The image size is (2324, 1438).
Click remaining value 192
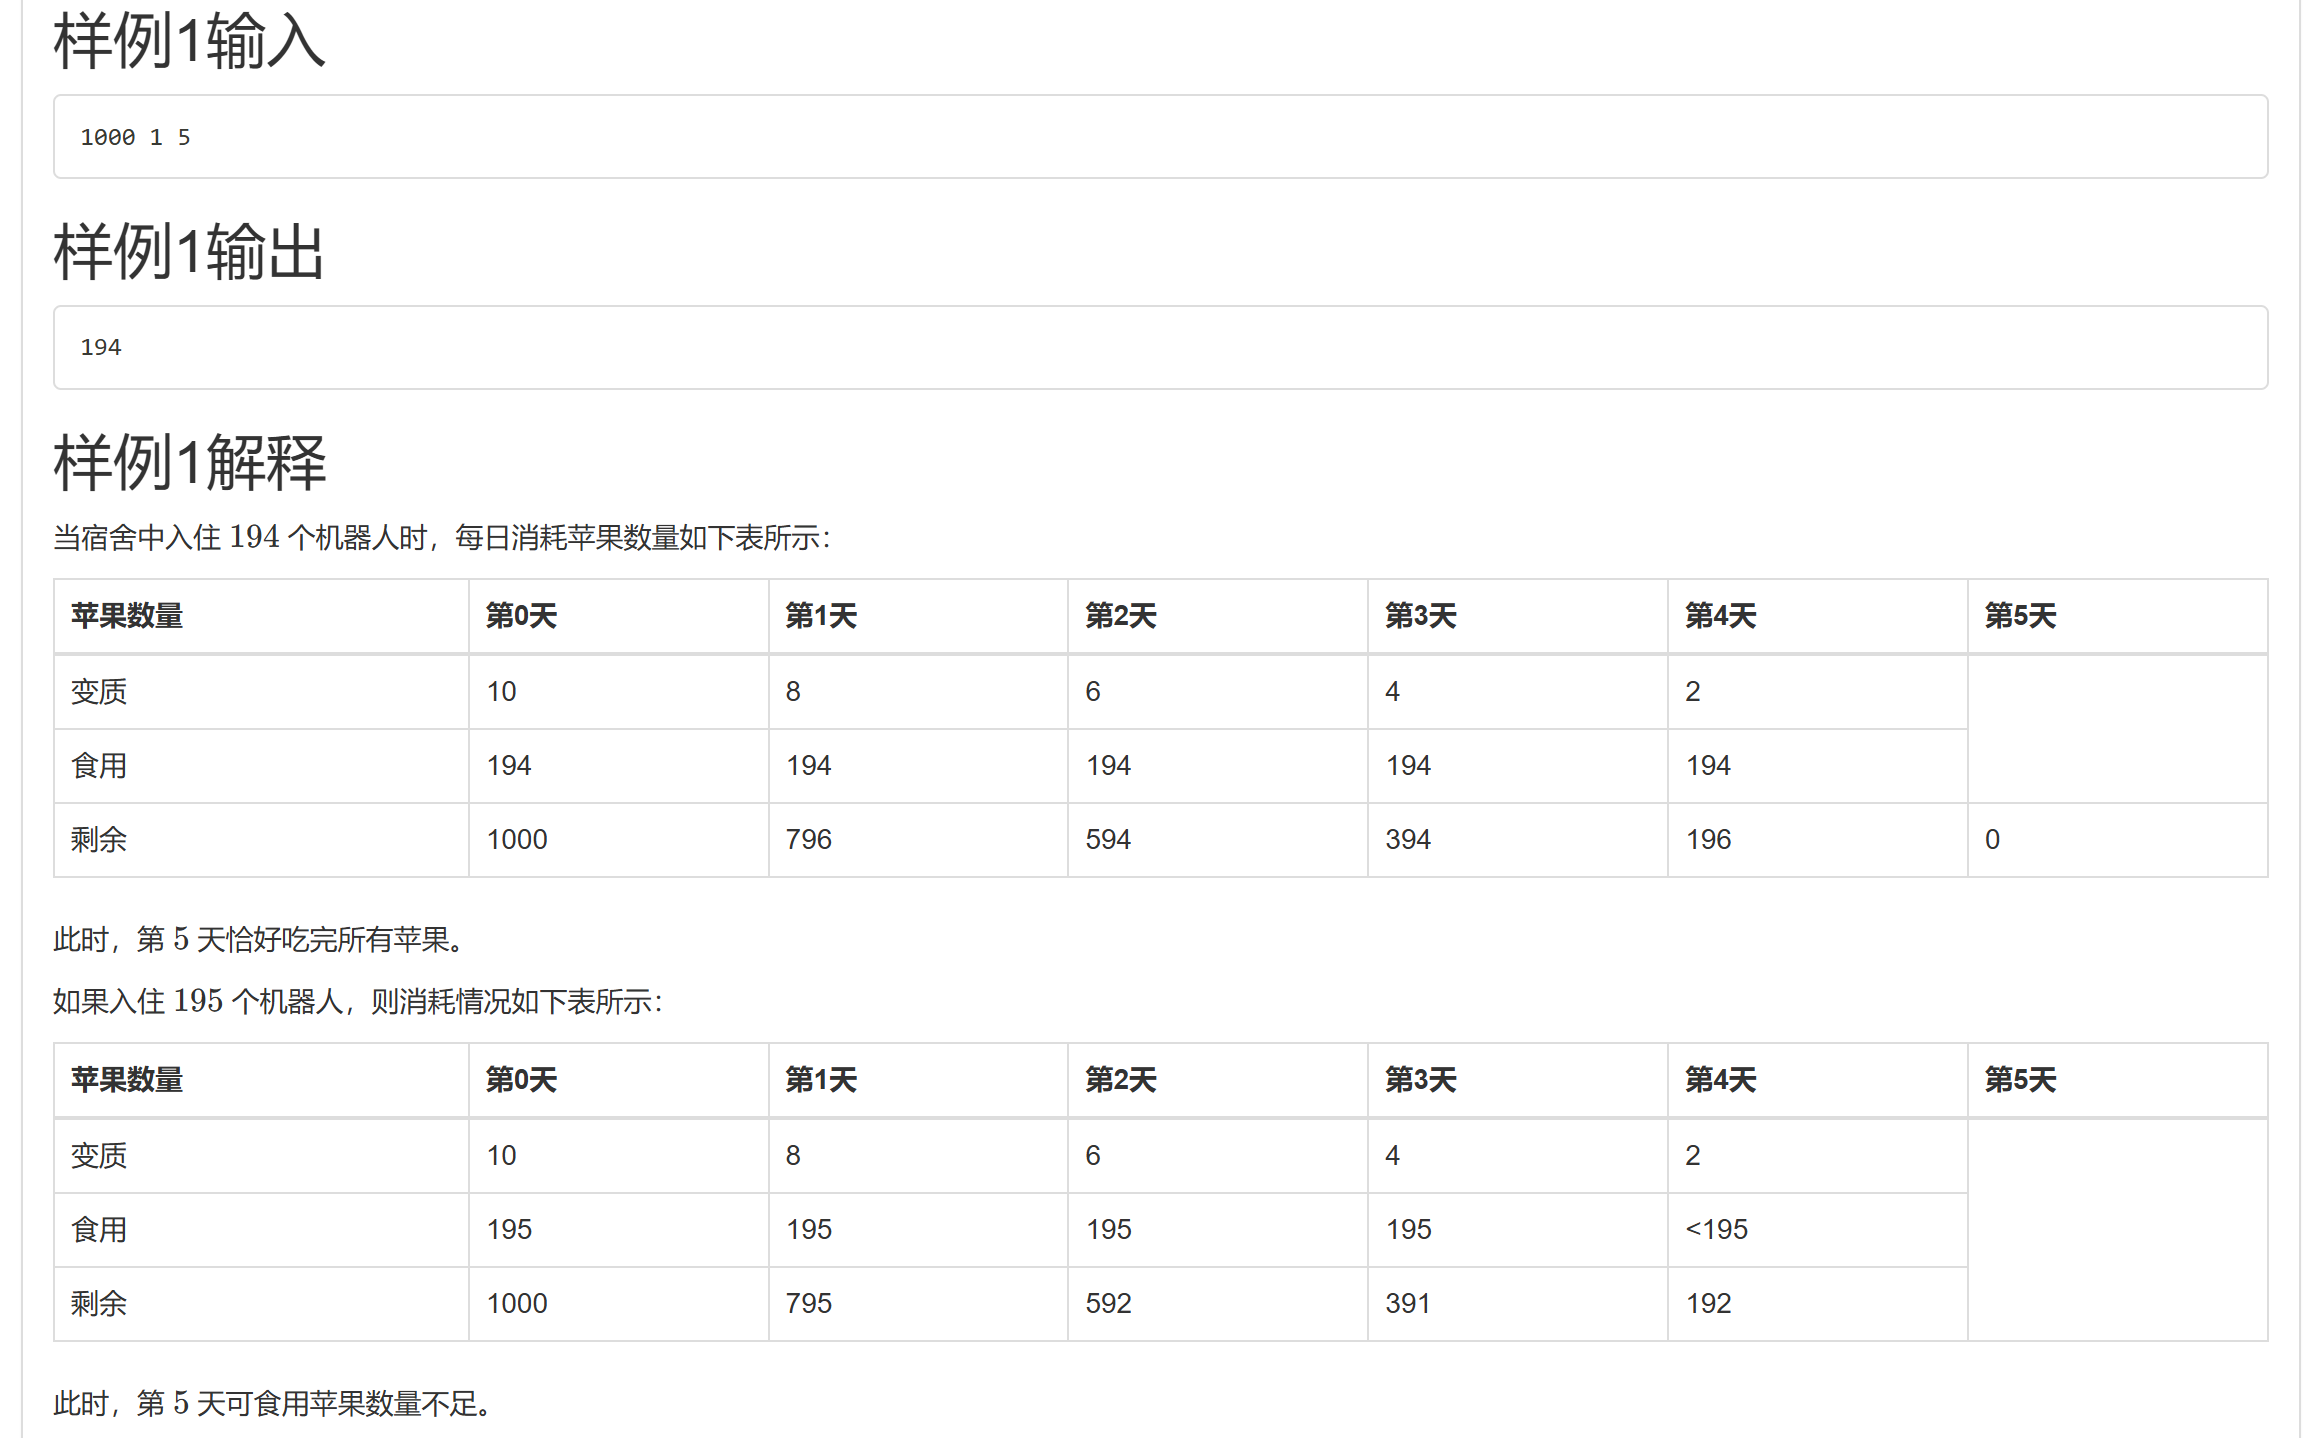click(1708, 1304)
